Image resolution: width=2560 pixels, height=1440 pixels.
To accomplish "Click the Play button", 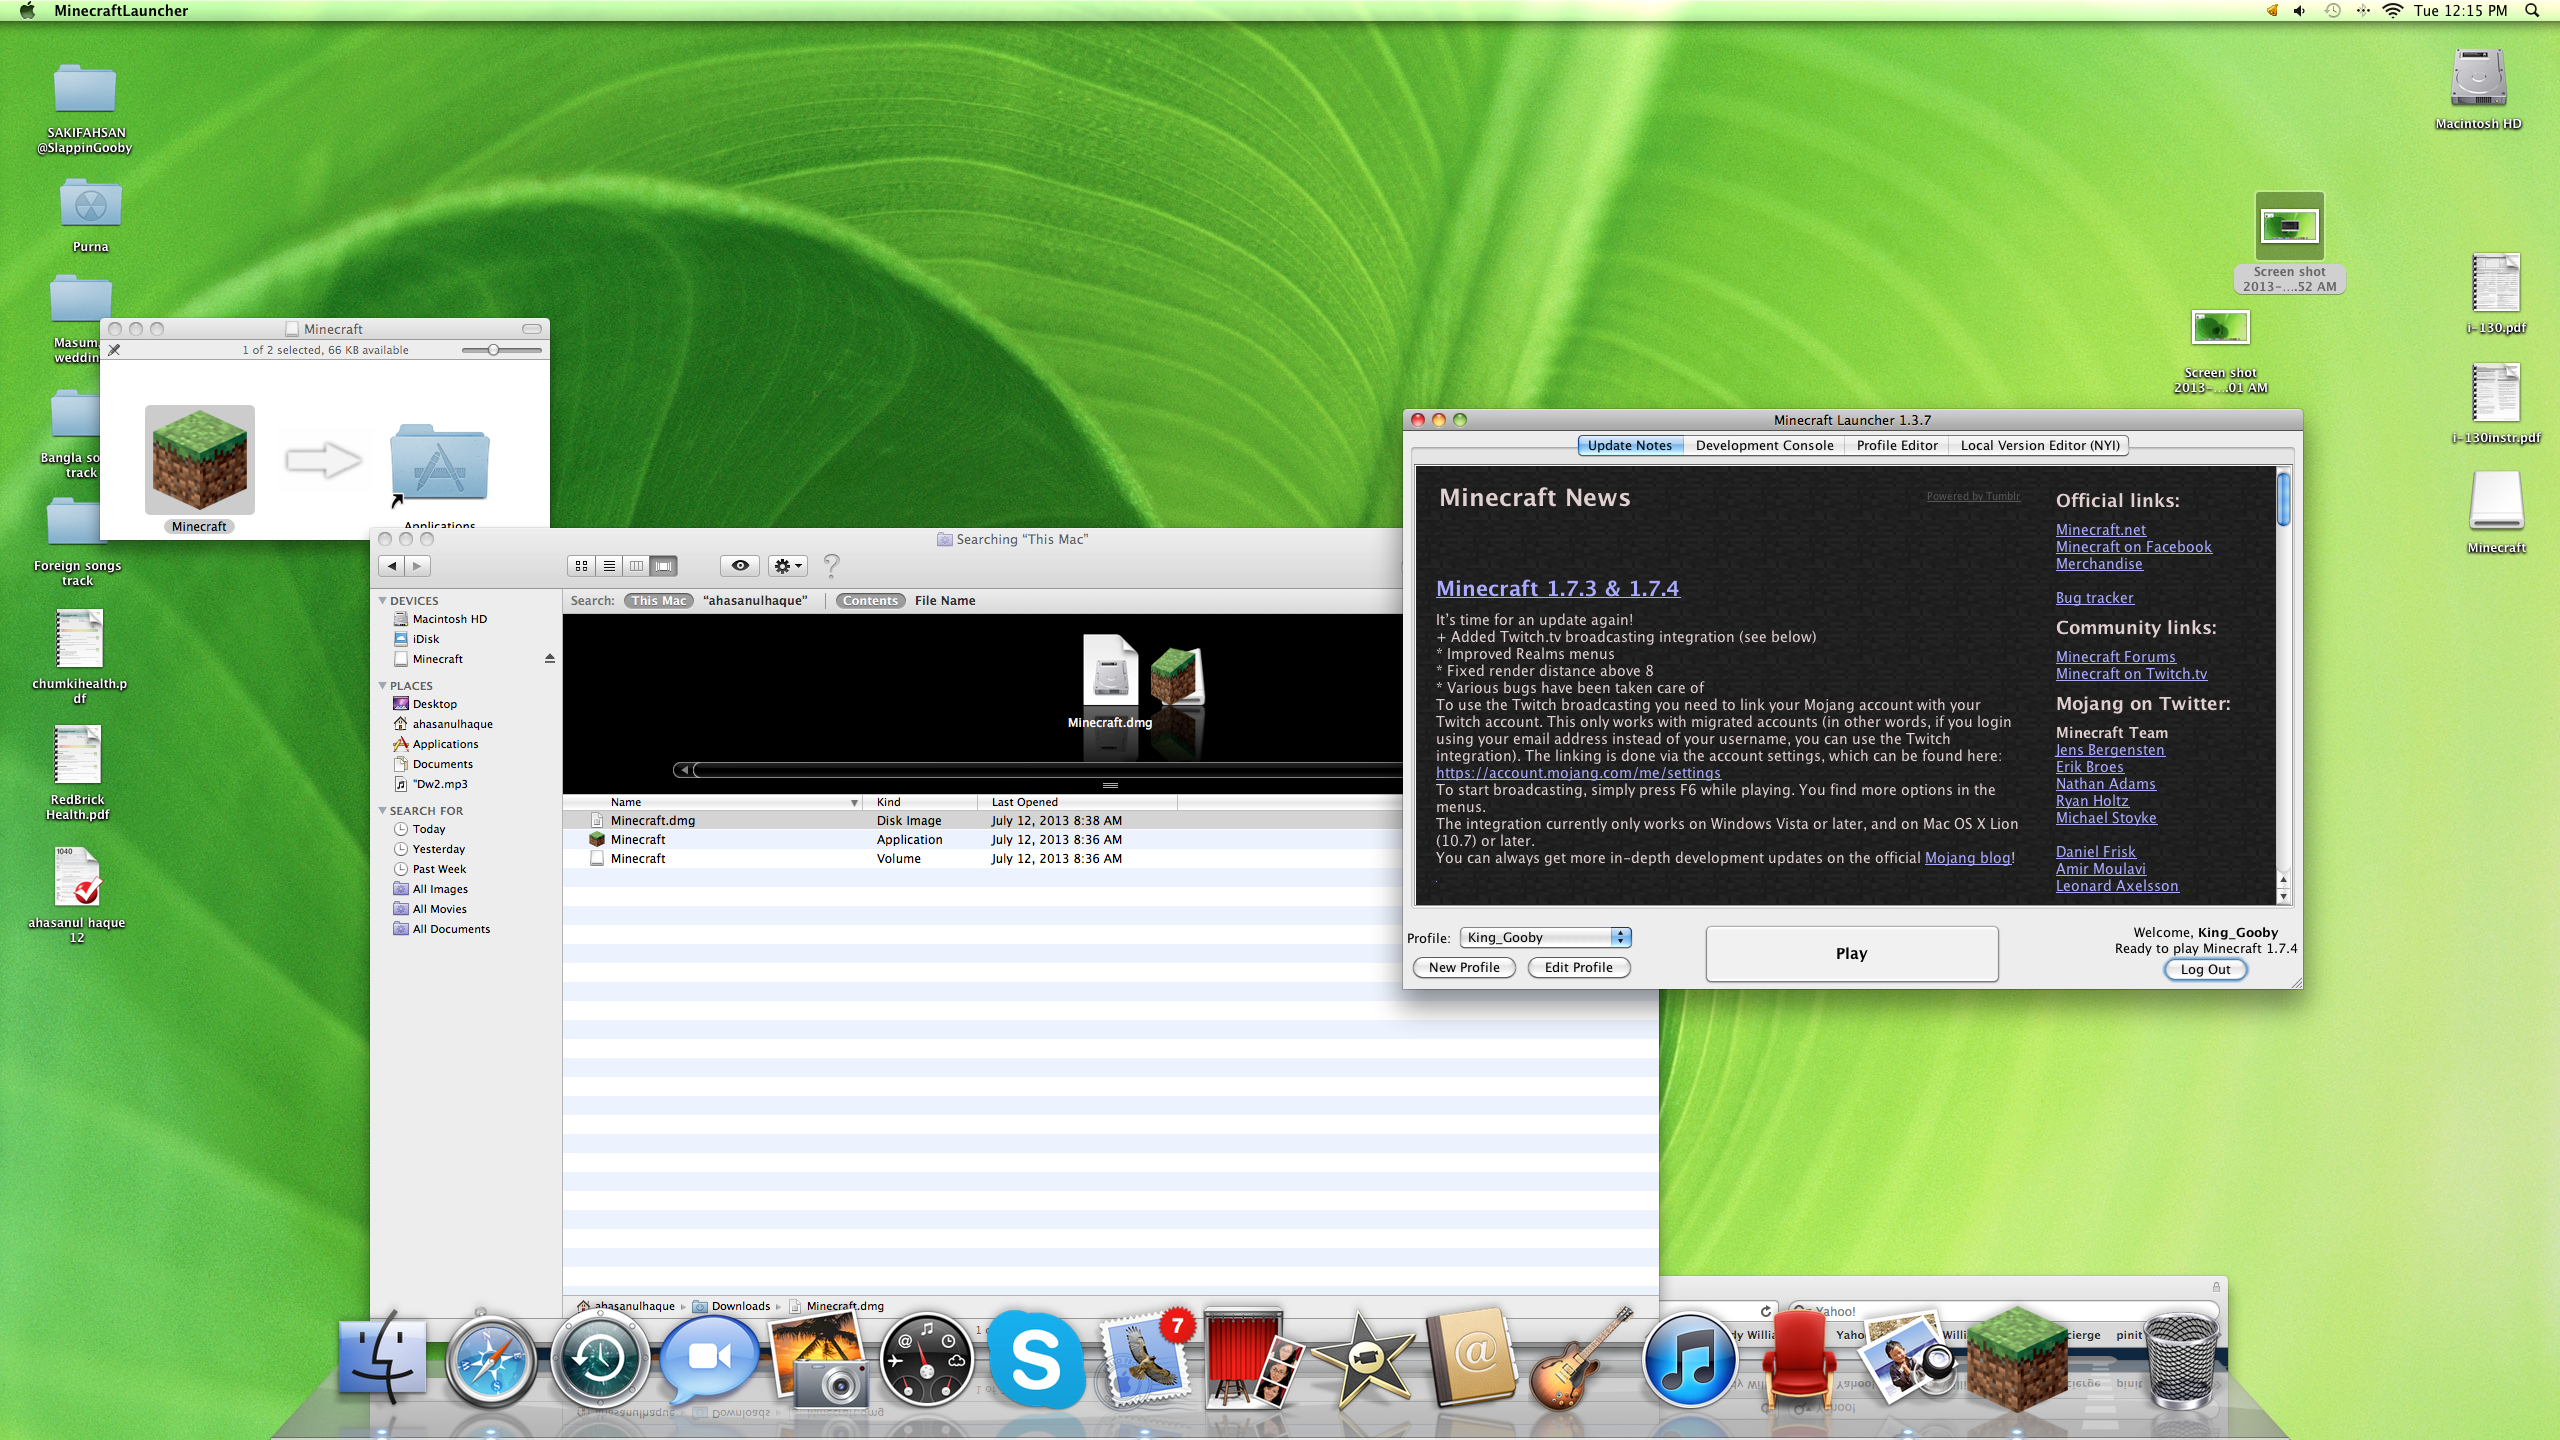I will point(1851,954).
